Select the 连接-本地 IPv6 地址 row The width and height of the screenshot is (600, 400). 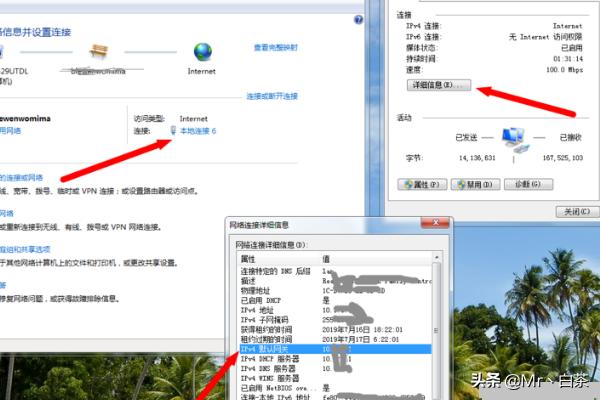[335, 397]
